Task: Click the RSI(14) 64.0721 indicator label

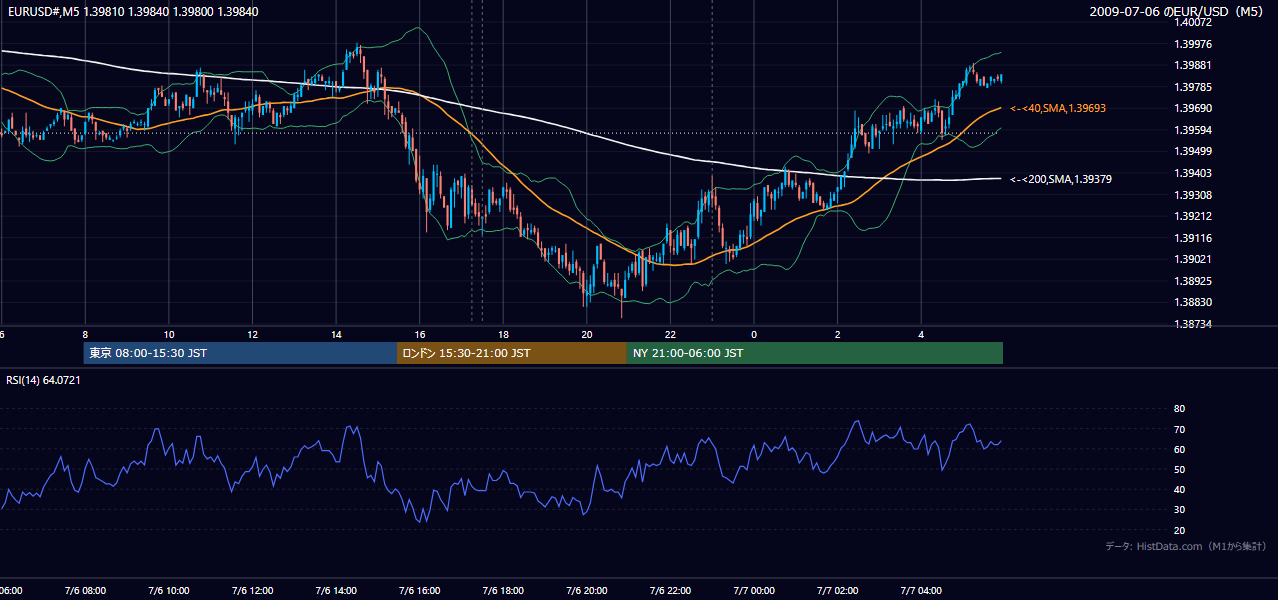Action: [43, 380]
